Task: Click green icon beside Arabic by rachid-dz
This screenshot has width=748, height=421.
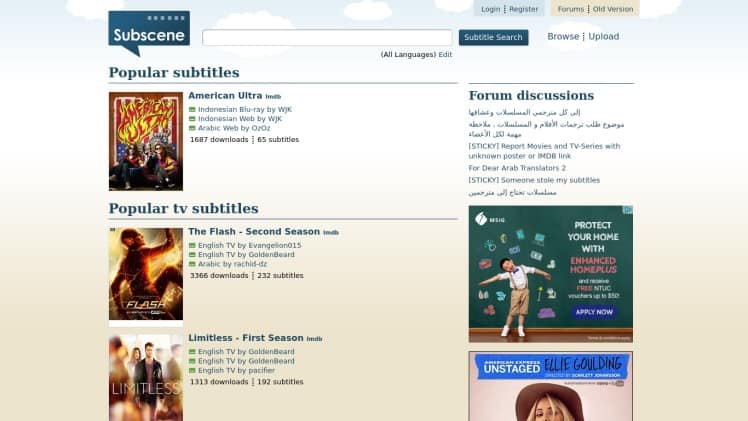Action: click(192, 264)
